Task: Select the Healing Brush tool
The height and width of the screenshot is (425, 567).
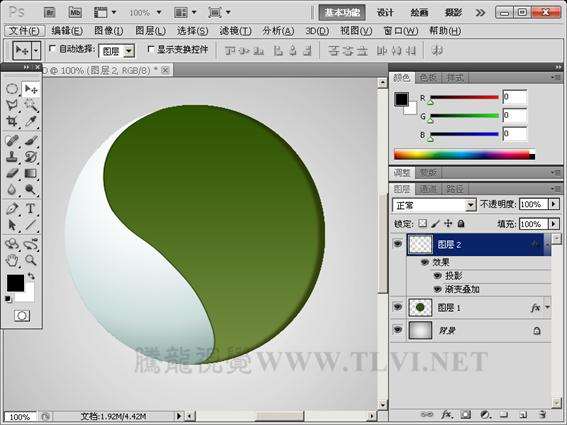Action: [x=12, y=140]
